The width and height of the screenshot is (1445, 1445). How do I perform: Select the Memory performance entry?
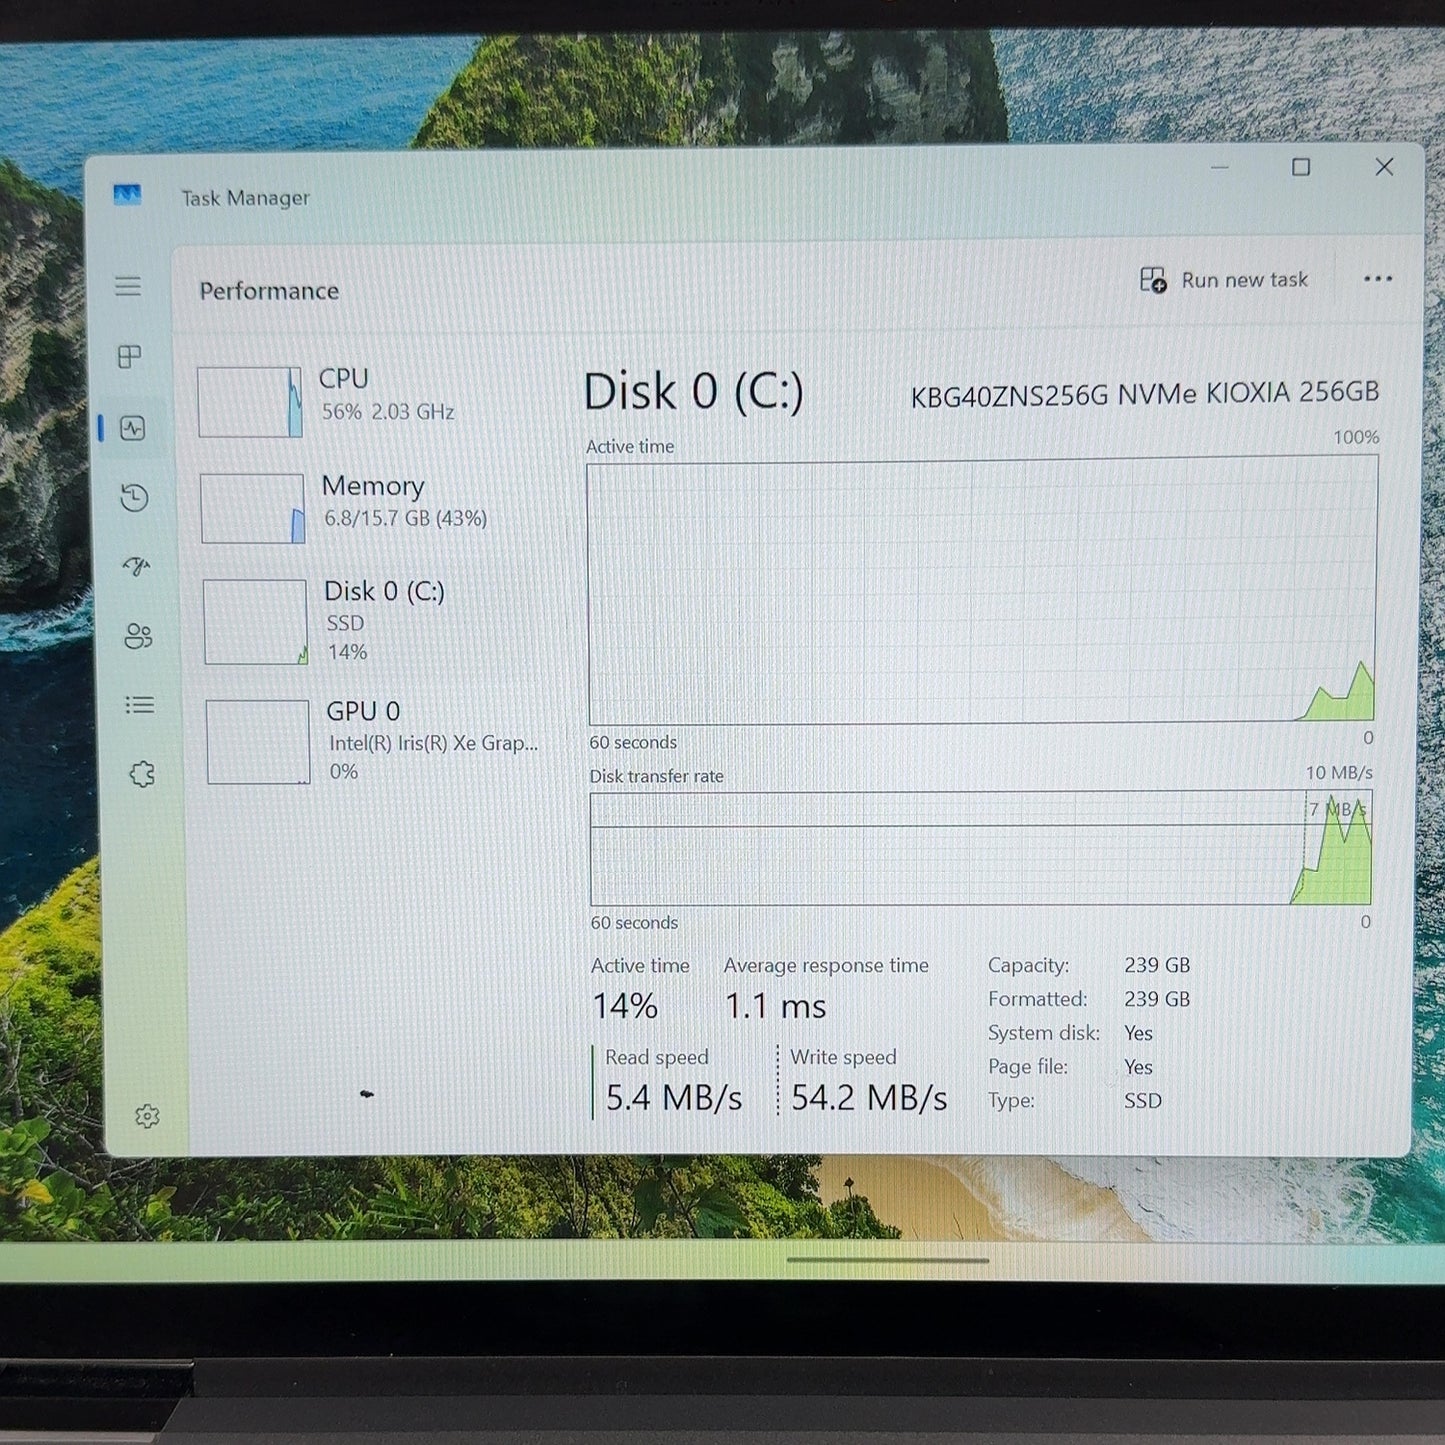377,508
